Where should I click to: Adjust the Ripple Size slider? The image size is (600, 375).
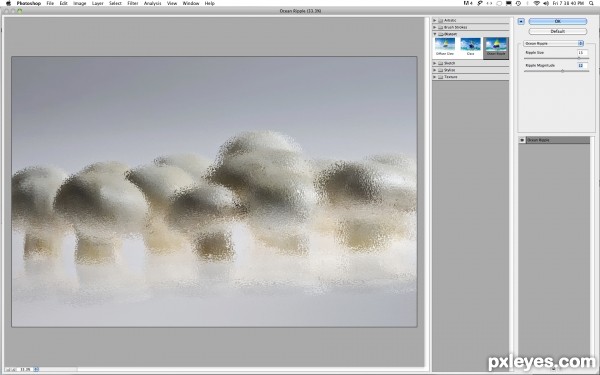pos(579,58)
